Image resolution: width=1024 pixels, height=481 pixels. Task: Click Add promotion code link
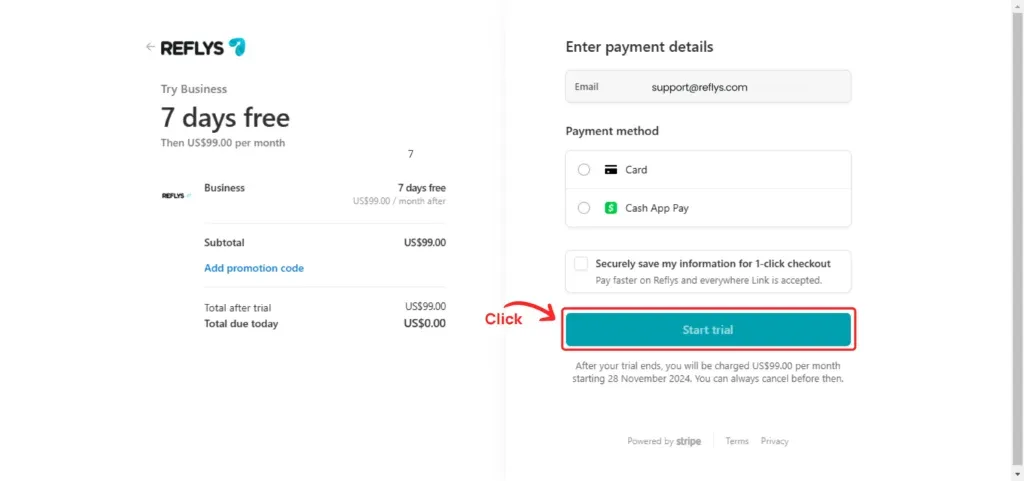pyautogui.click(x=254, y=268)
